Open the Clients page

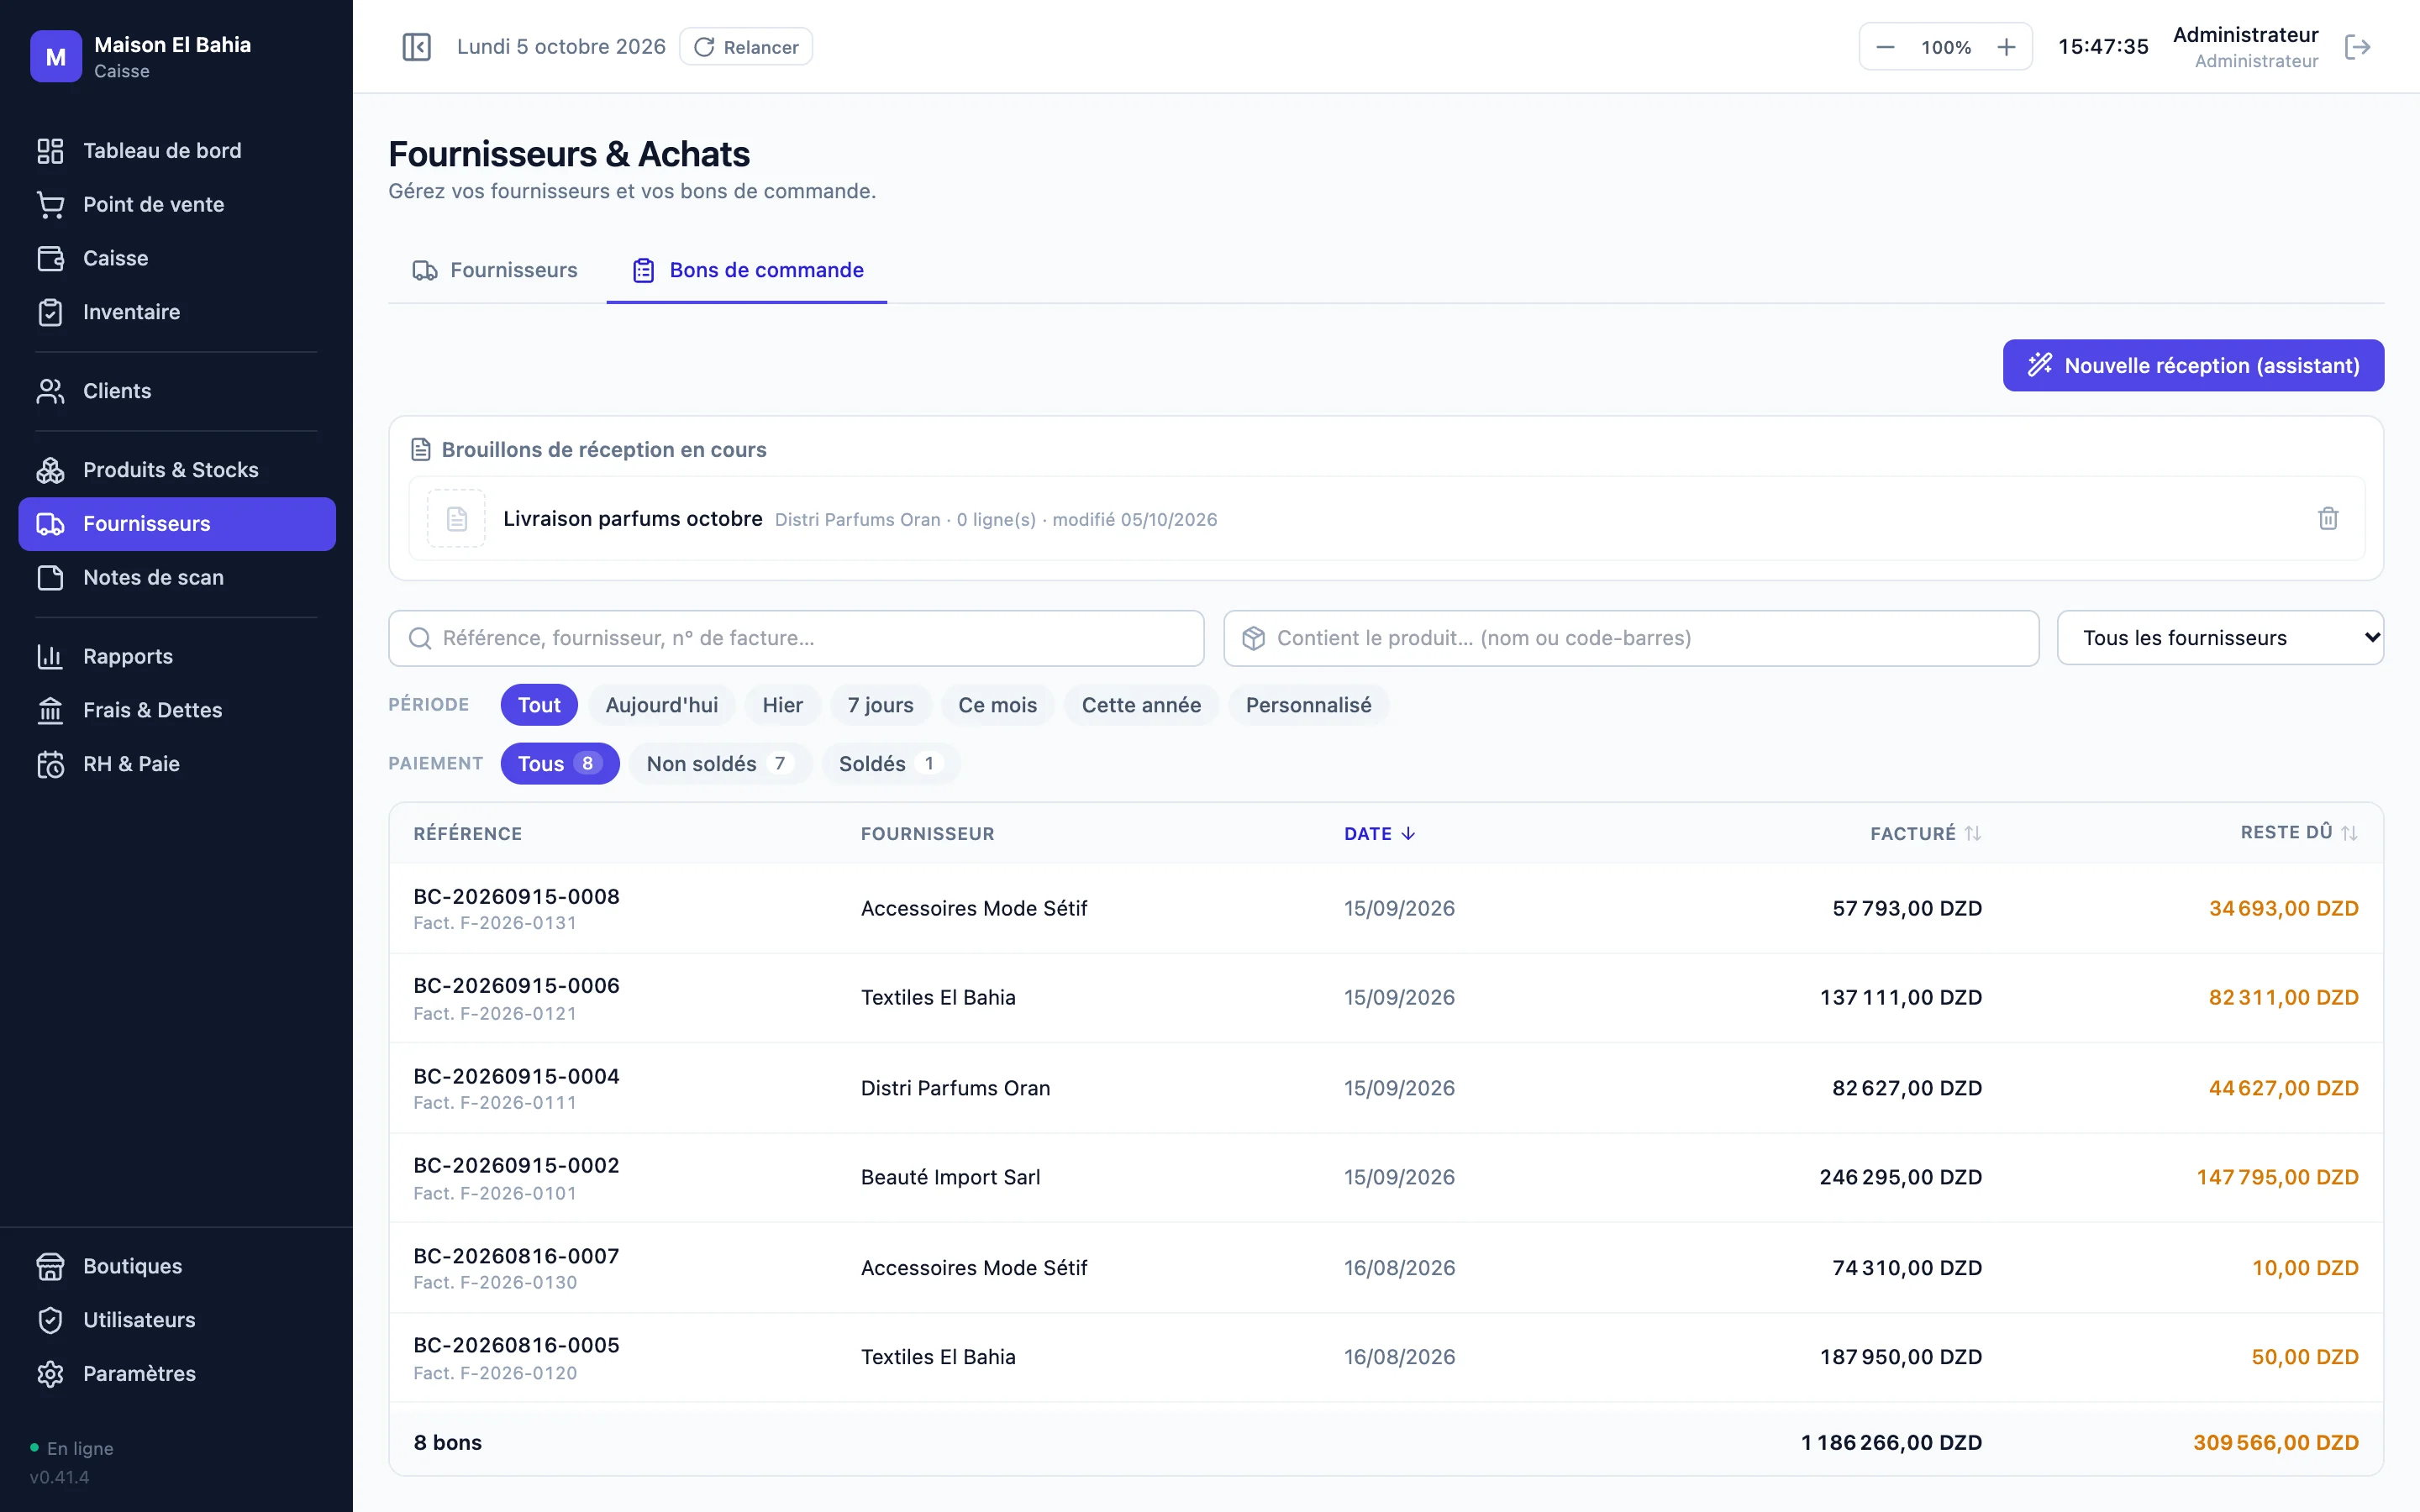pos(177,391)
